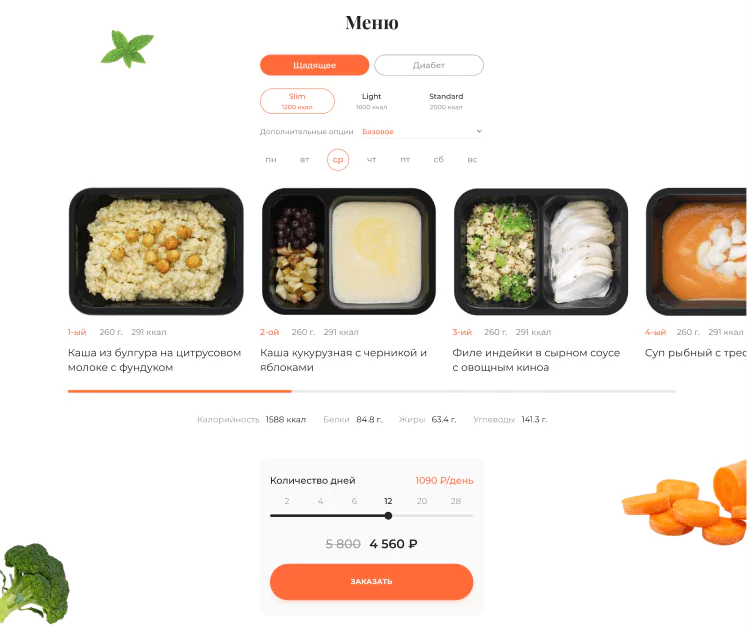Select the Щадящее menu type

click(x=314, y=65)
